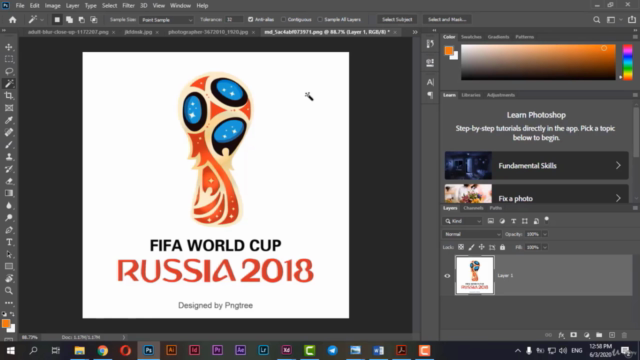Hide Layer 1 with the eye icon
The height and width of the screenshot is (360, 640).
[x=447, y=276]
